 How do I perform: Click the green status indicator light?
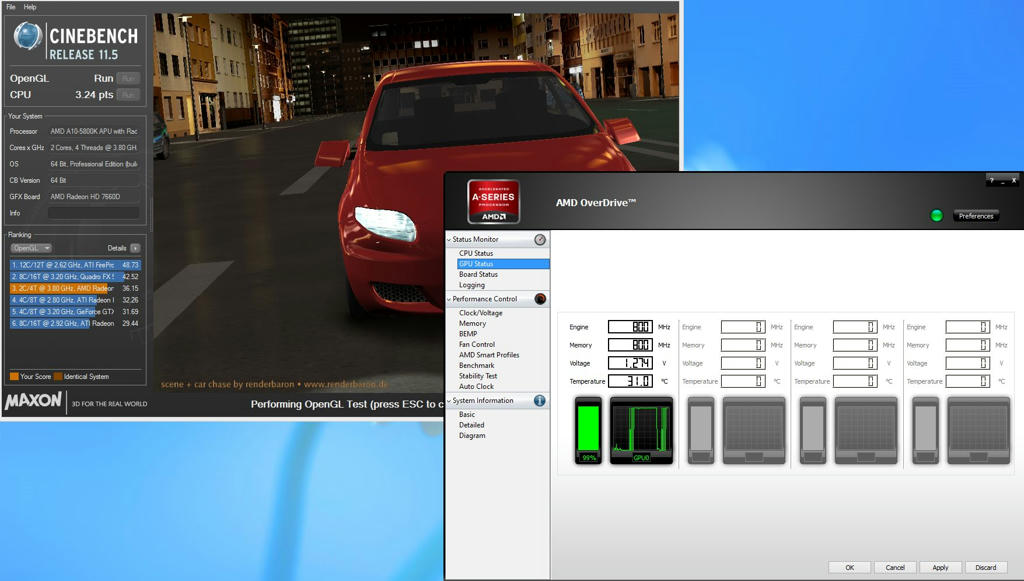pyautogui.click(x=936, y=215)
